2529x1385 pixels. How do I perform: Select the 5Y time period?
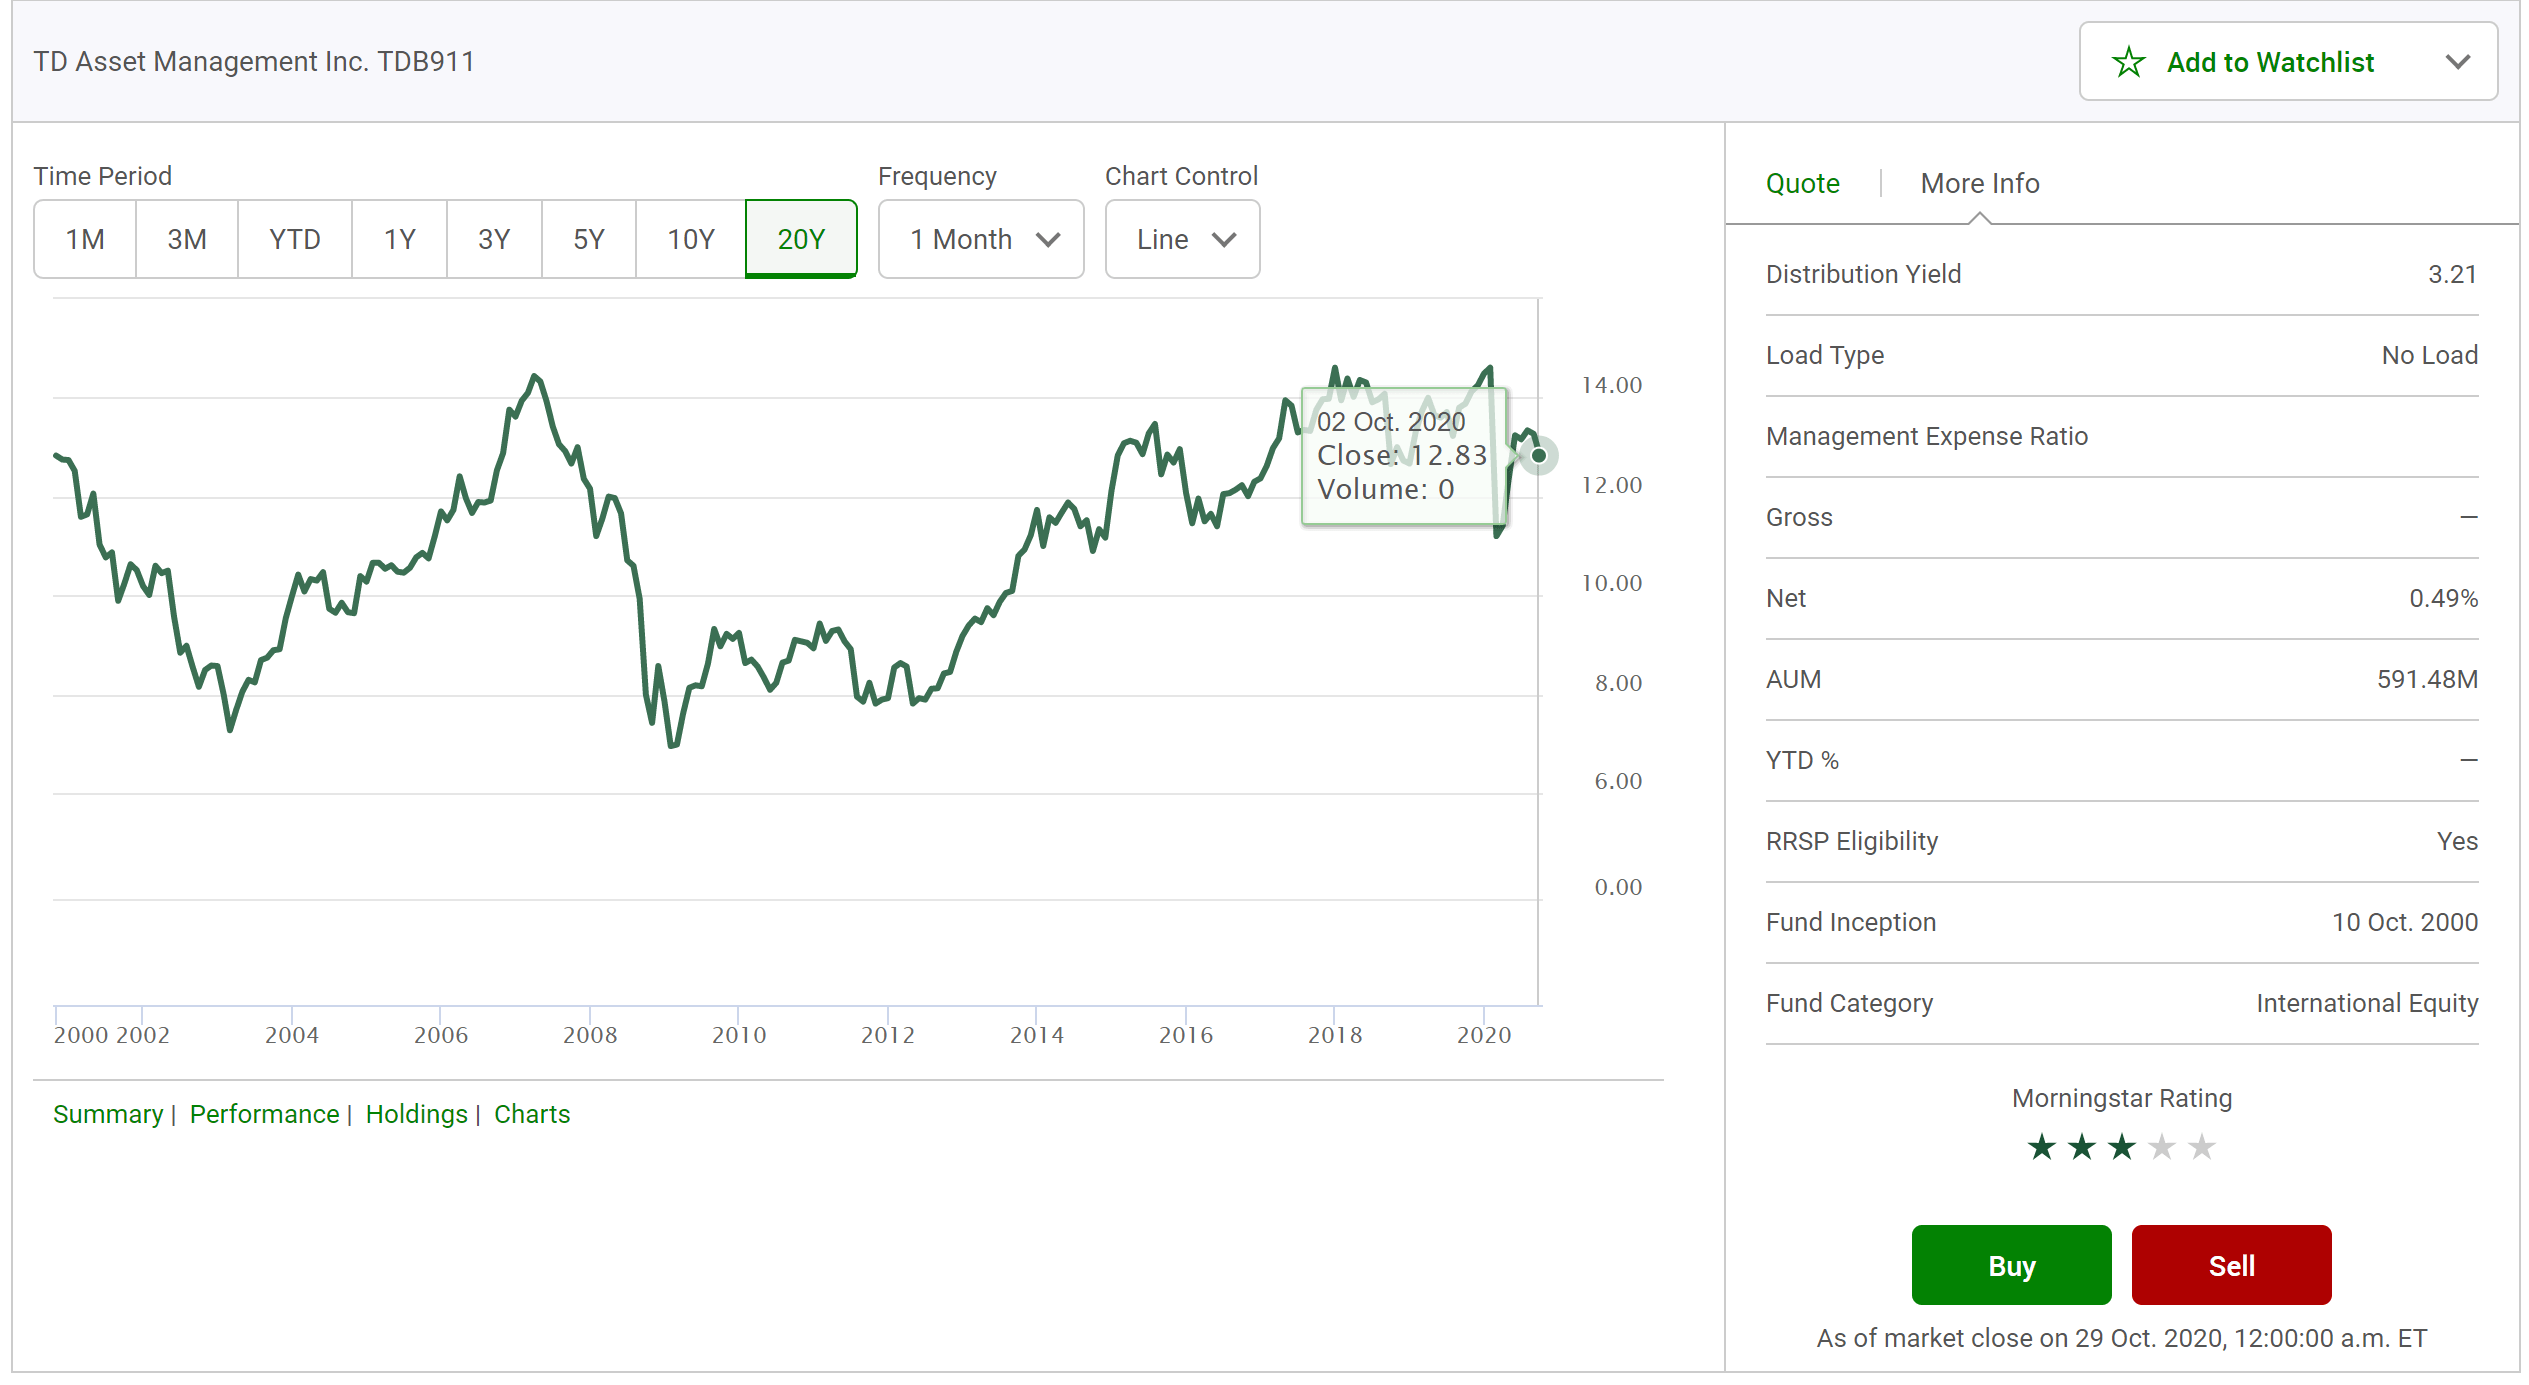588,239
